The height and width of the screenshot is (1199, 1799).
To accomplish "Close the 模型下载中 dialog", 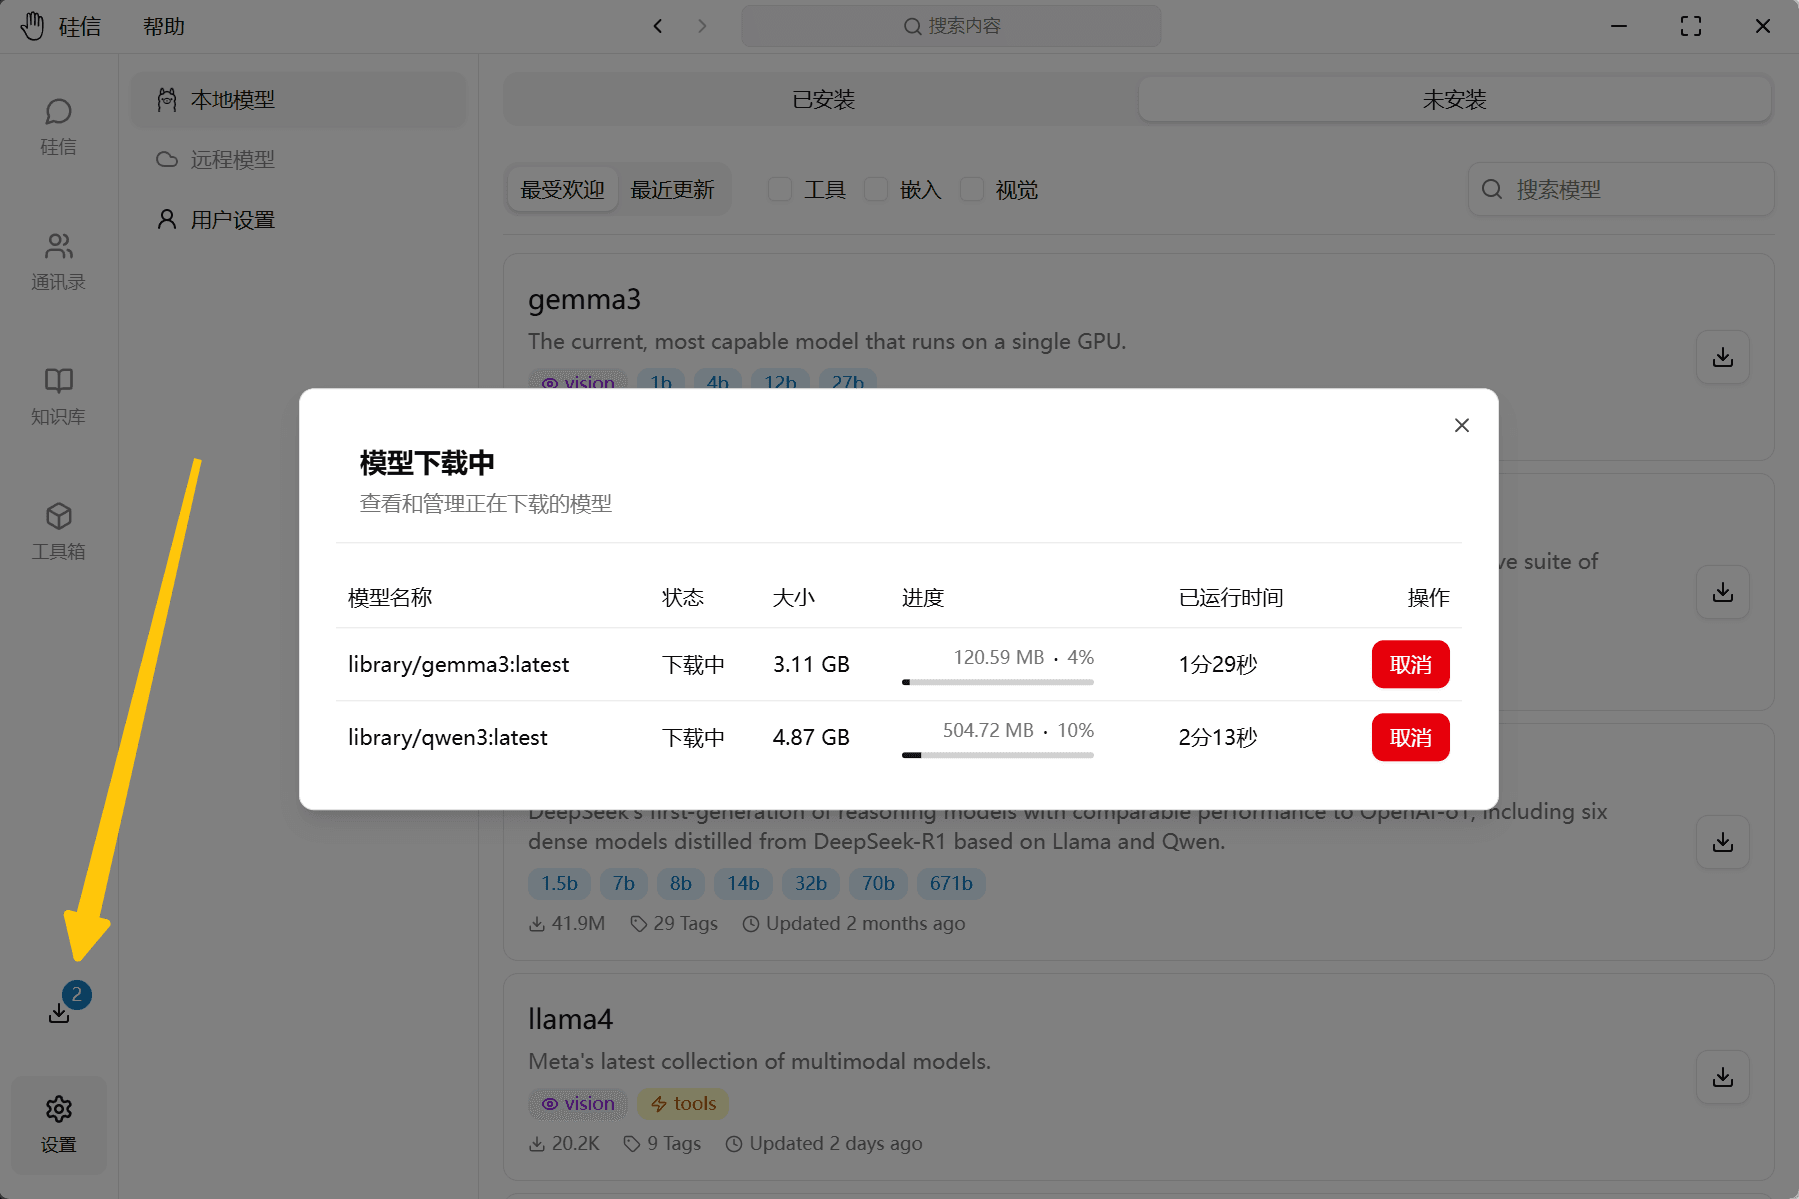I will pyautogui.click(x=1461, y=425).
